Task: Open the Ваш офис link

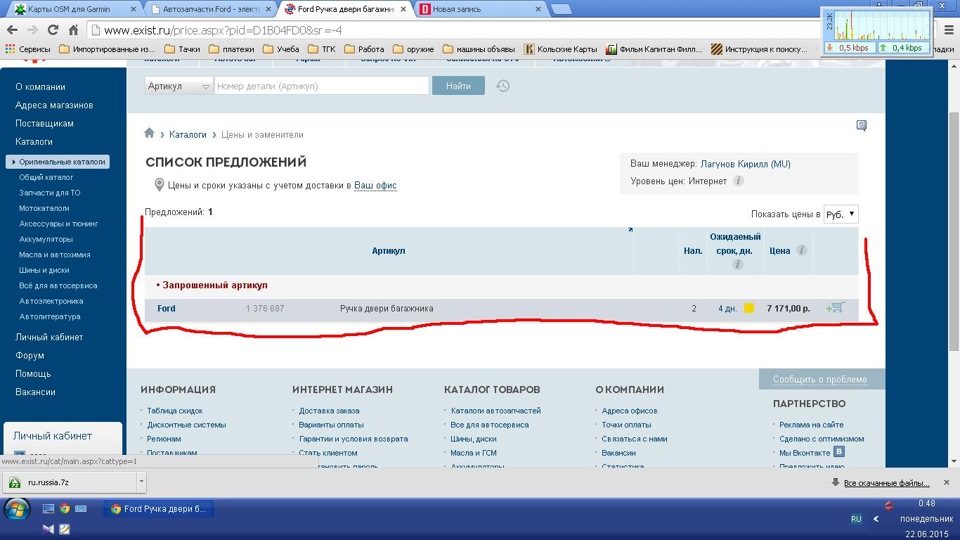Action: click(375, 185)
